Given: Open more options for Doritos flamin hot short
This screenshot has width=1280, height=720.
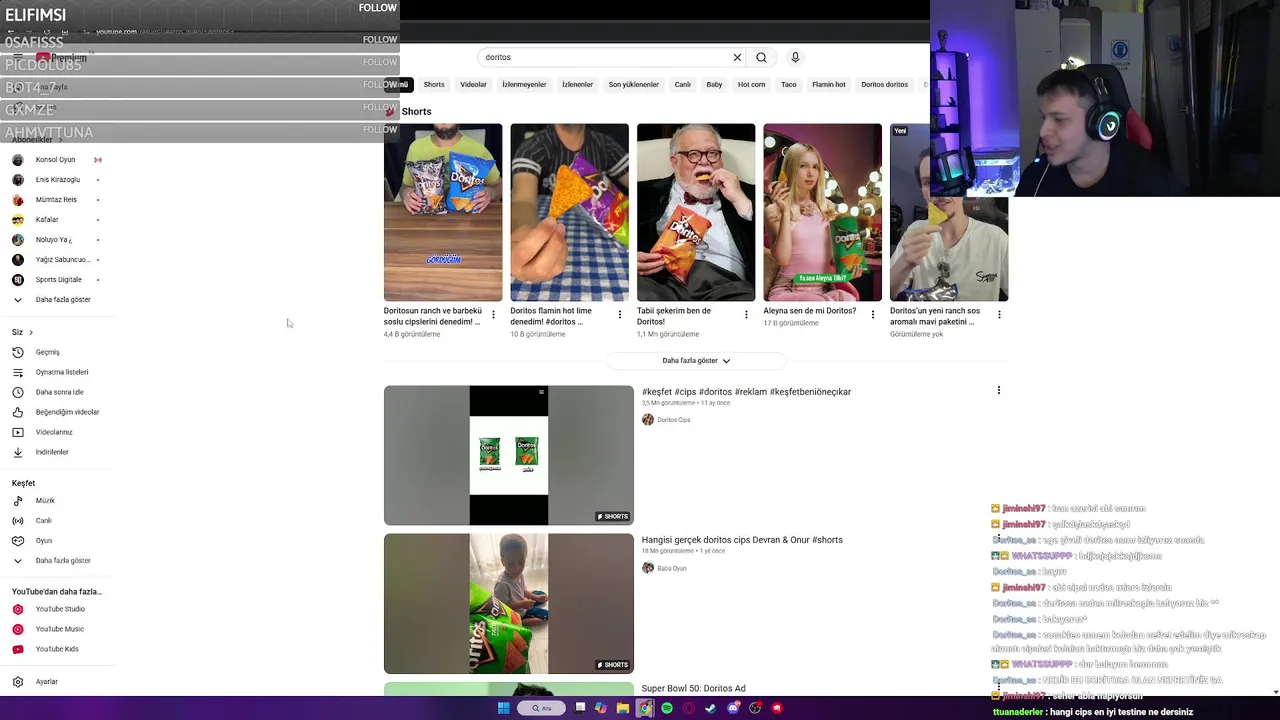Looking at the screenshot, I should [619, 315].
